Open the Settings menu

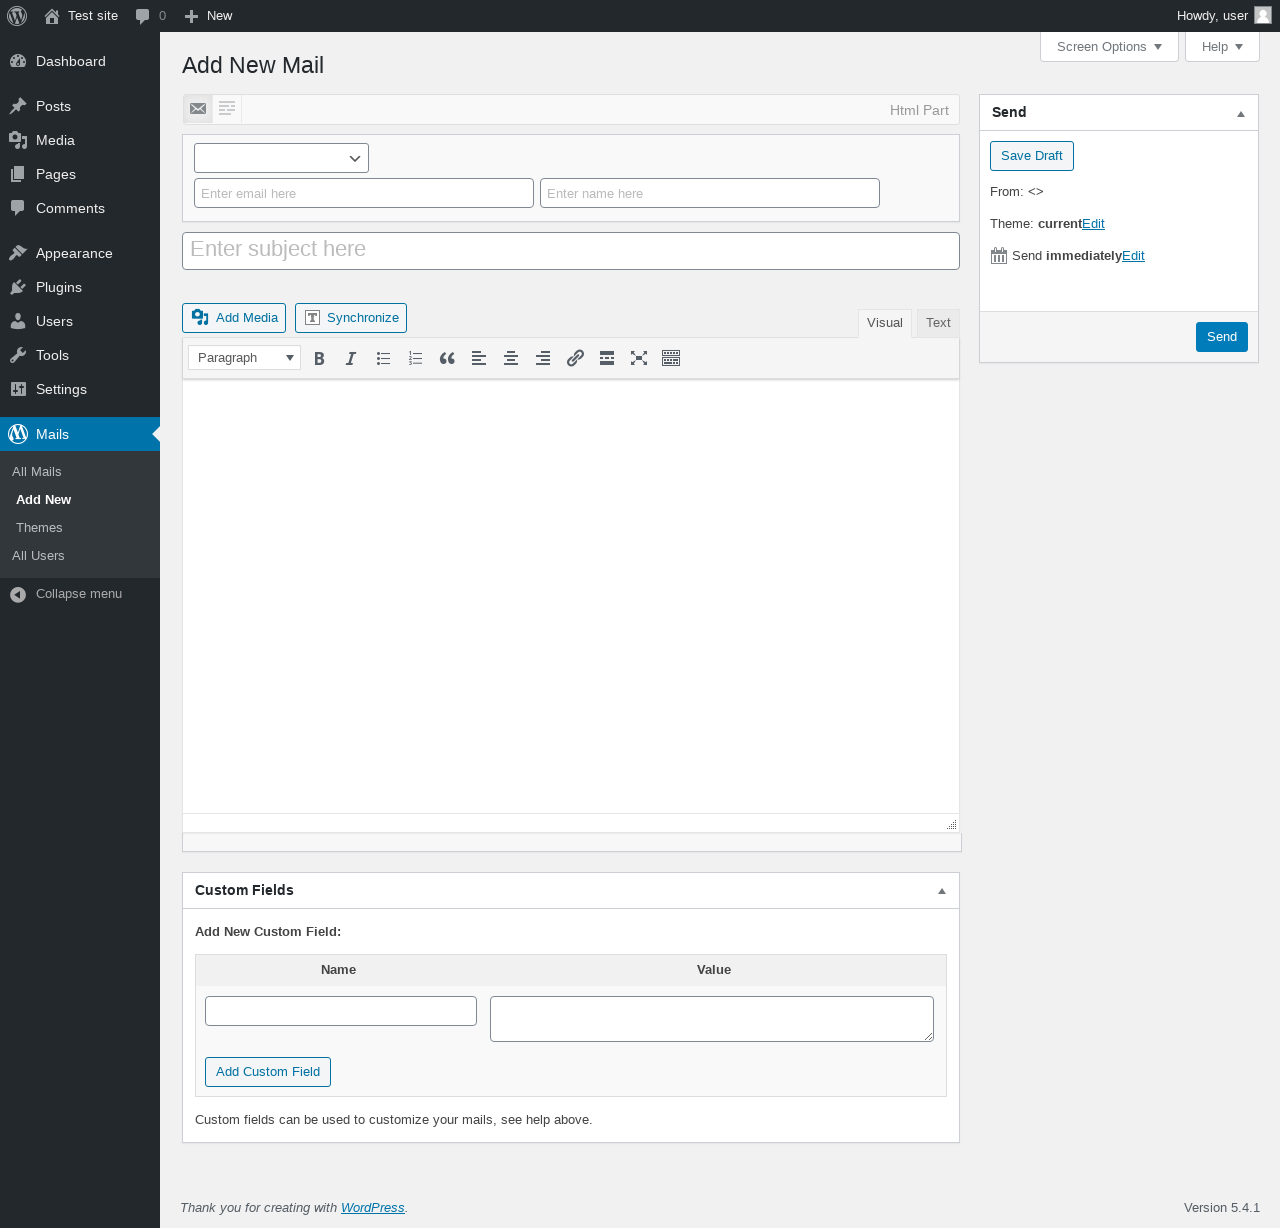point(80,389)
